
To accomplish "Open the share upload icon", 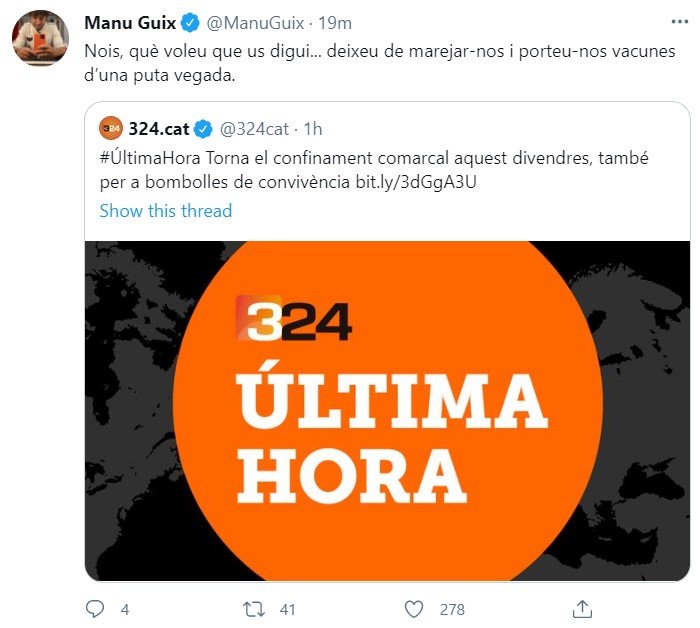I will point(582,609).
